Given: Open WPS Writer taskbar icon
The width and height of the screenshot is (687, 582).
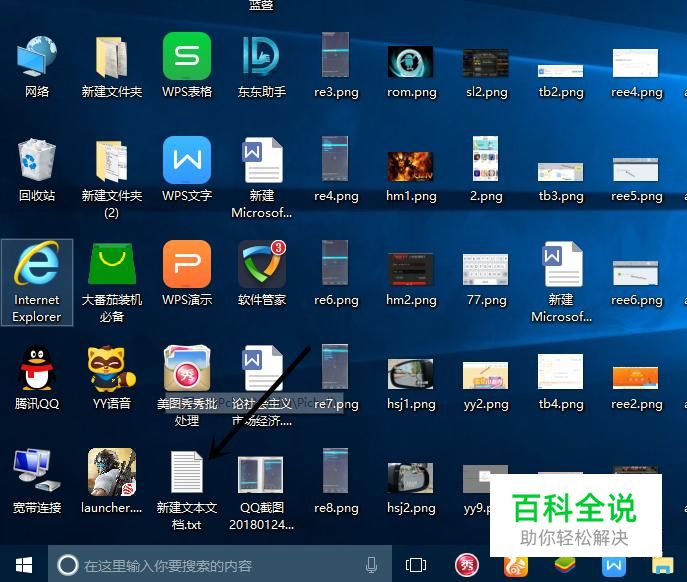Looking at the screenshot, I should (613, 568).
